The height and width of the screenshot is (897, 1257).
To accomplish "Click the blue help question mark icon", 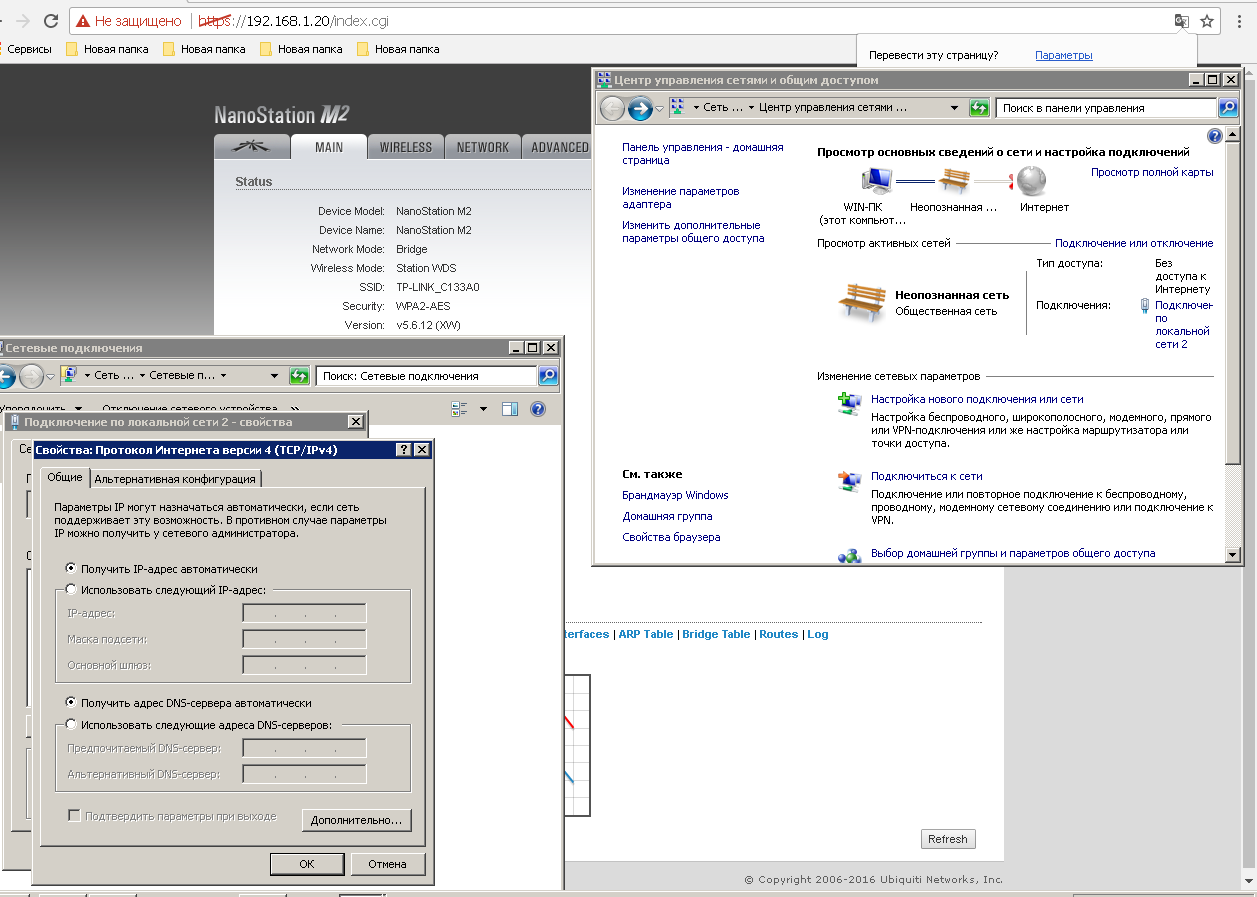I will 1215,136.
